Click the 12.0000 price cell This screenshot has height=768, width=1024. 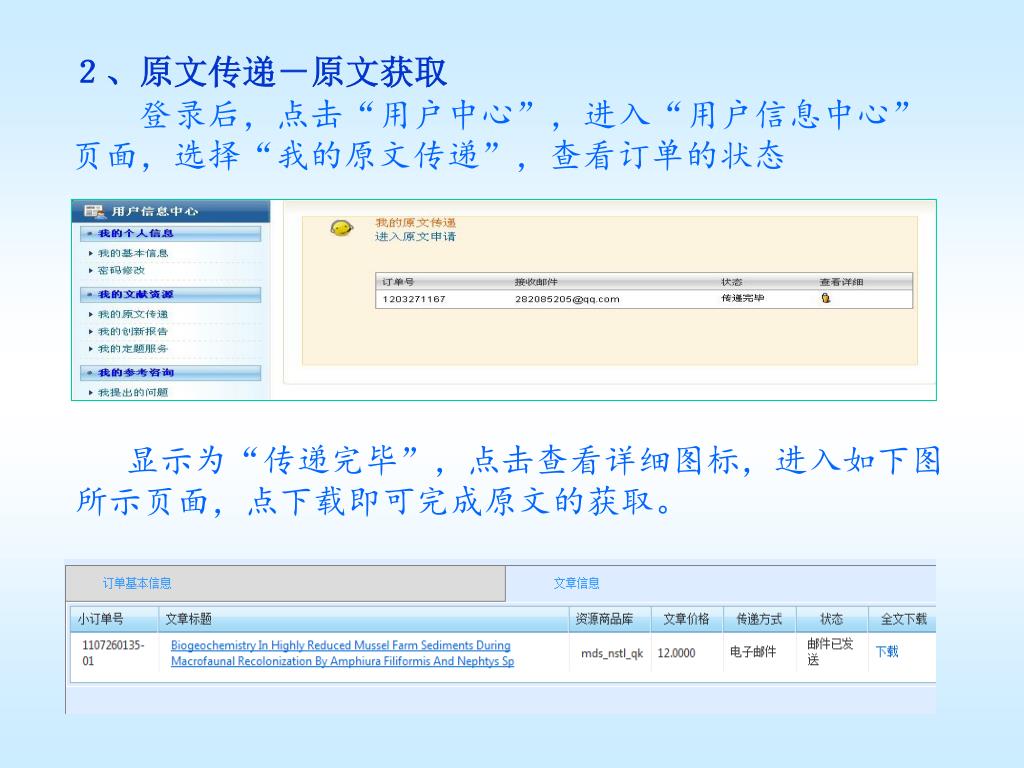coord(676,653)
